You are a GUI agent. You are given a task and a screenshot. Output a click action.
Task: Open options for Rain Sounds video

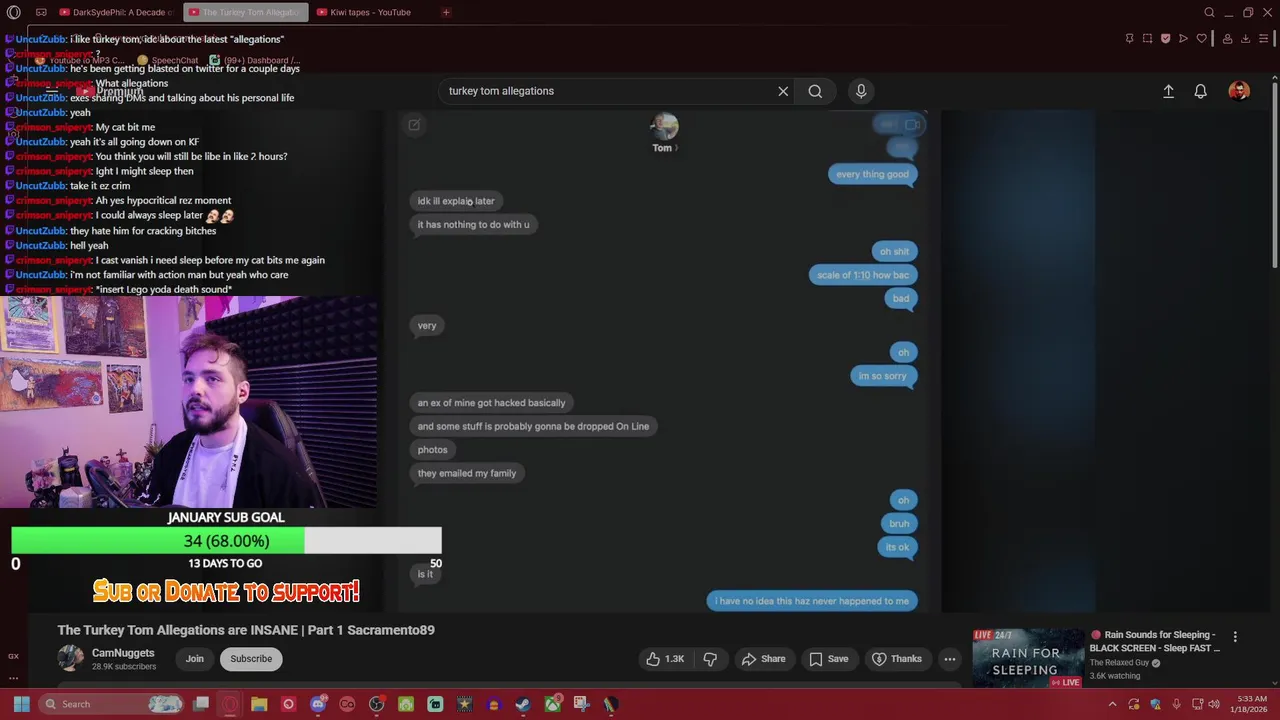click(x=1235, y=637)
